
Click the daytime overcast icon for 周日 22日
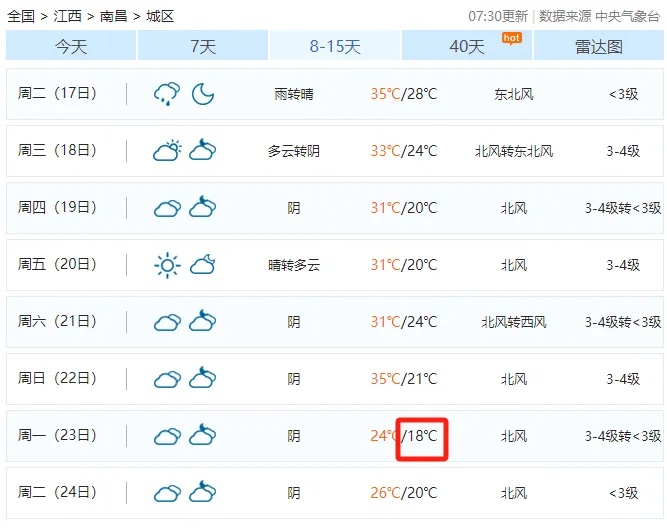click(167, 379)
